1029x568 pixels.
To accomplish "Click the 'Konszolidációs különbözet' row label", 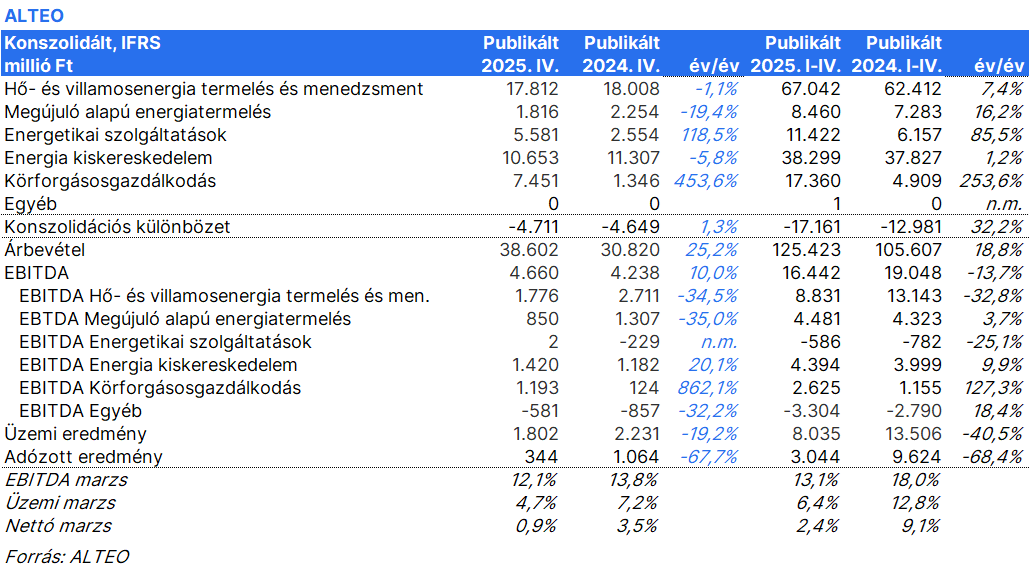I will tap(117, 227).
